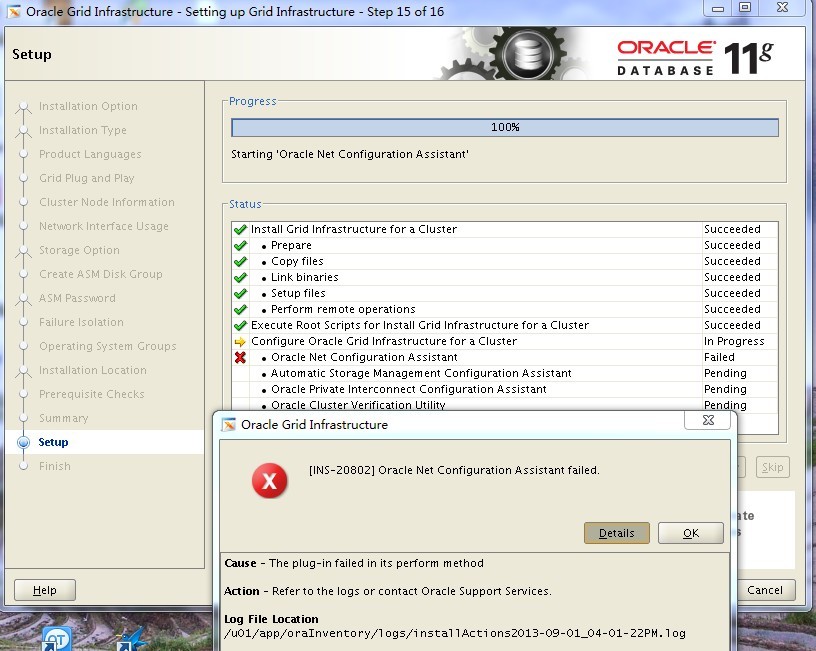Image resolution: width=816 pixels, height=651 pixels.
Task: Click 'Cause - The plug-in failed' text
Action: 354,564
